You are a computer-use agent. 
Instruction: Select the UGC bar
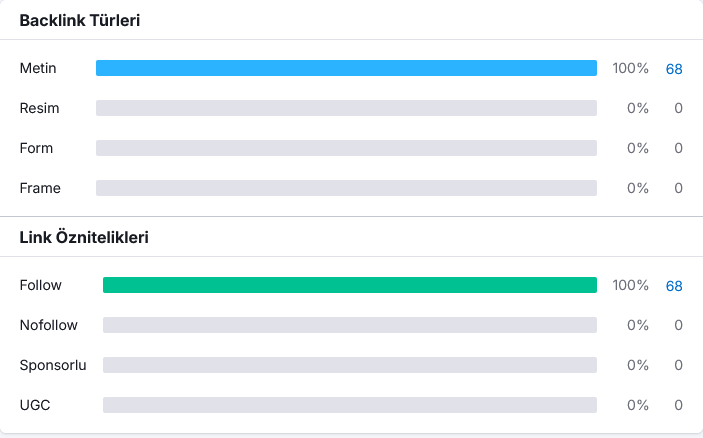point(350,405)
